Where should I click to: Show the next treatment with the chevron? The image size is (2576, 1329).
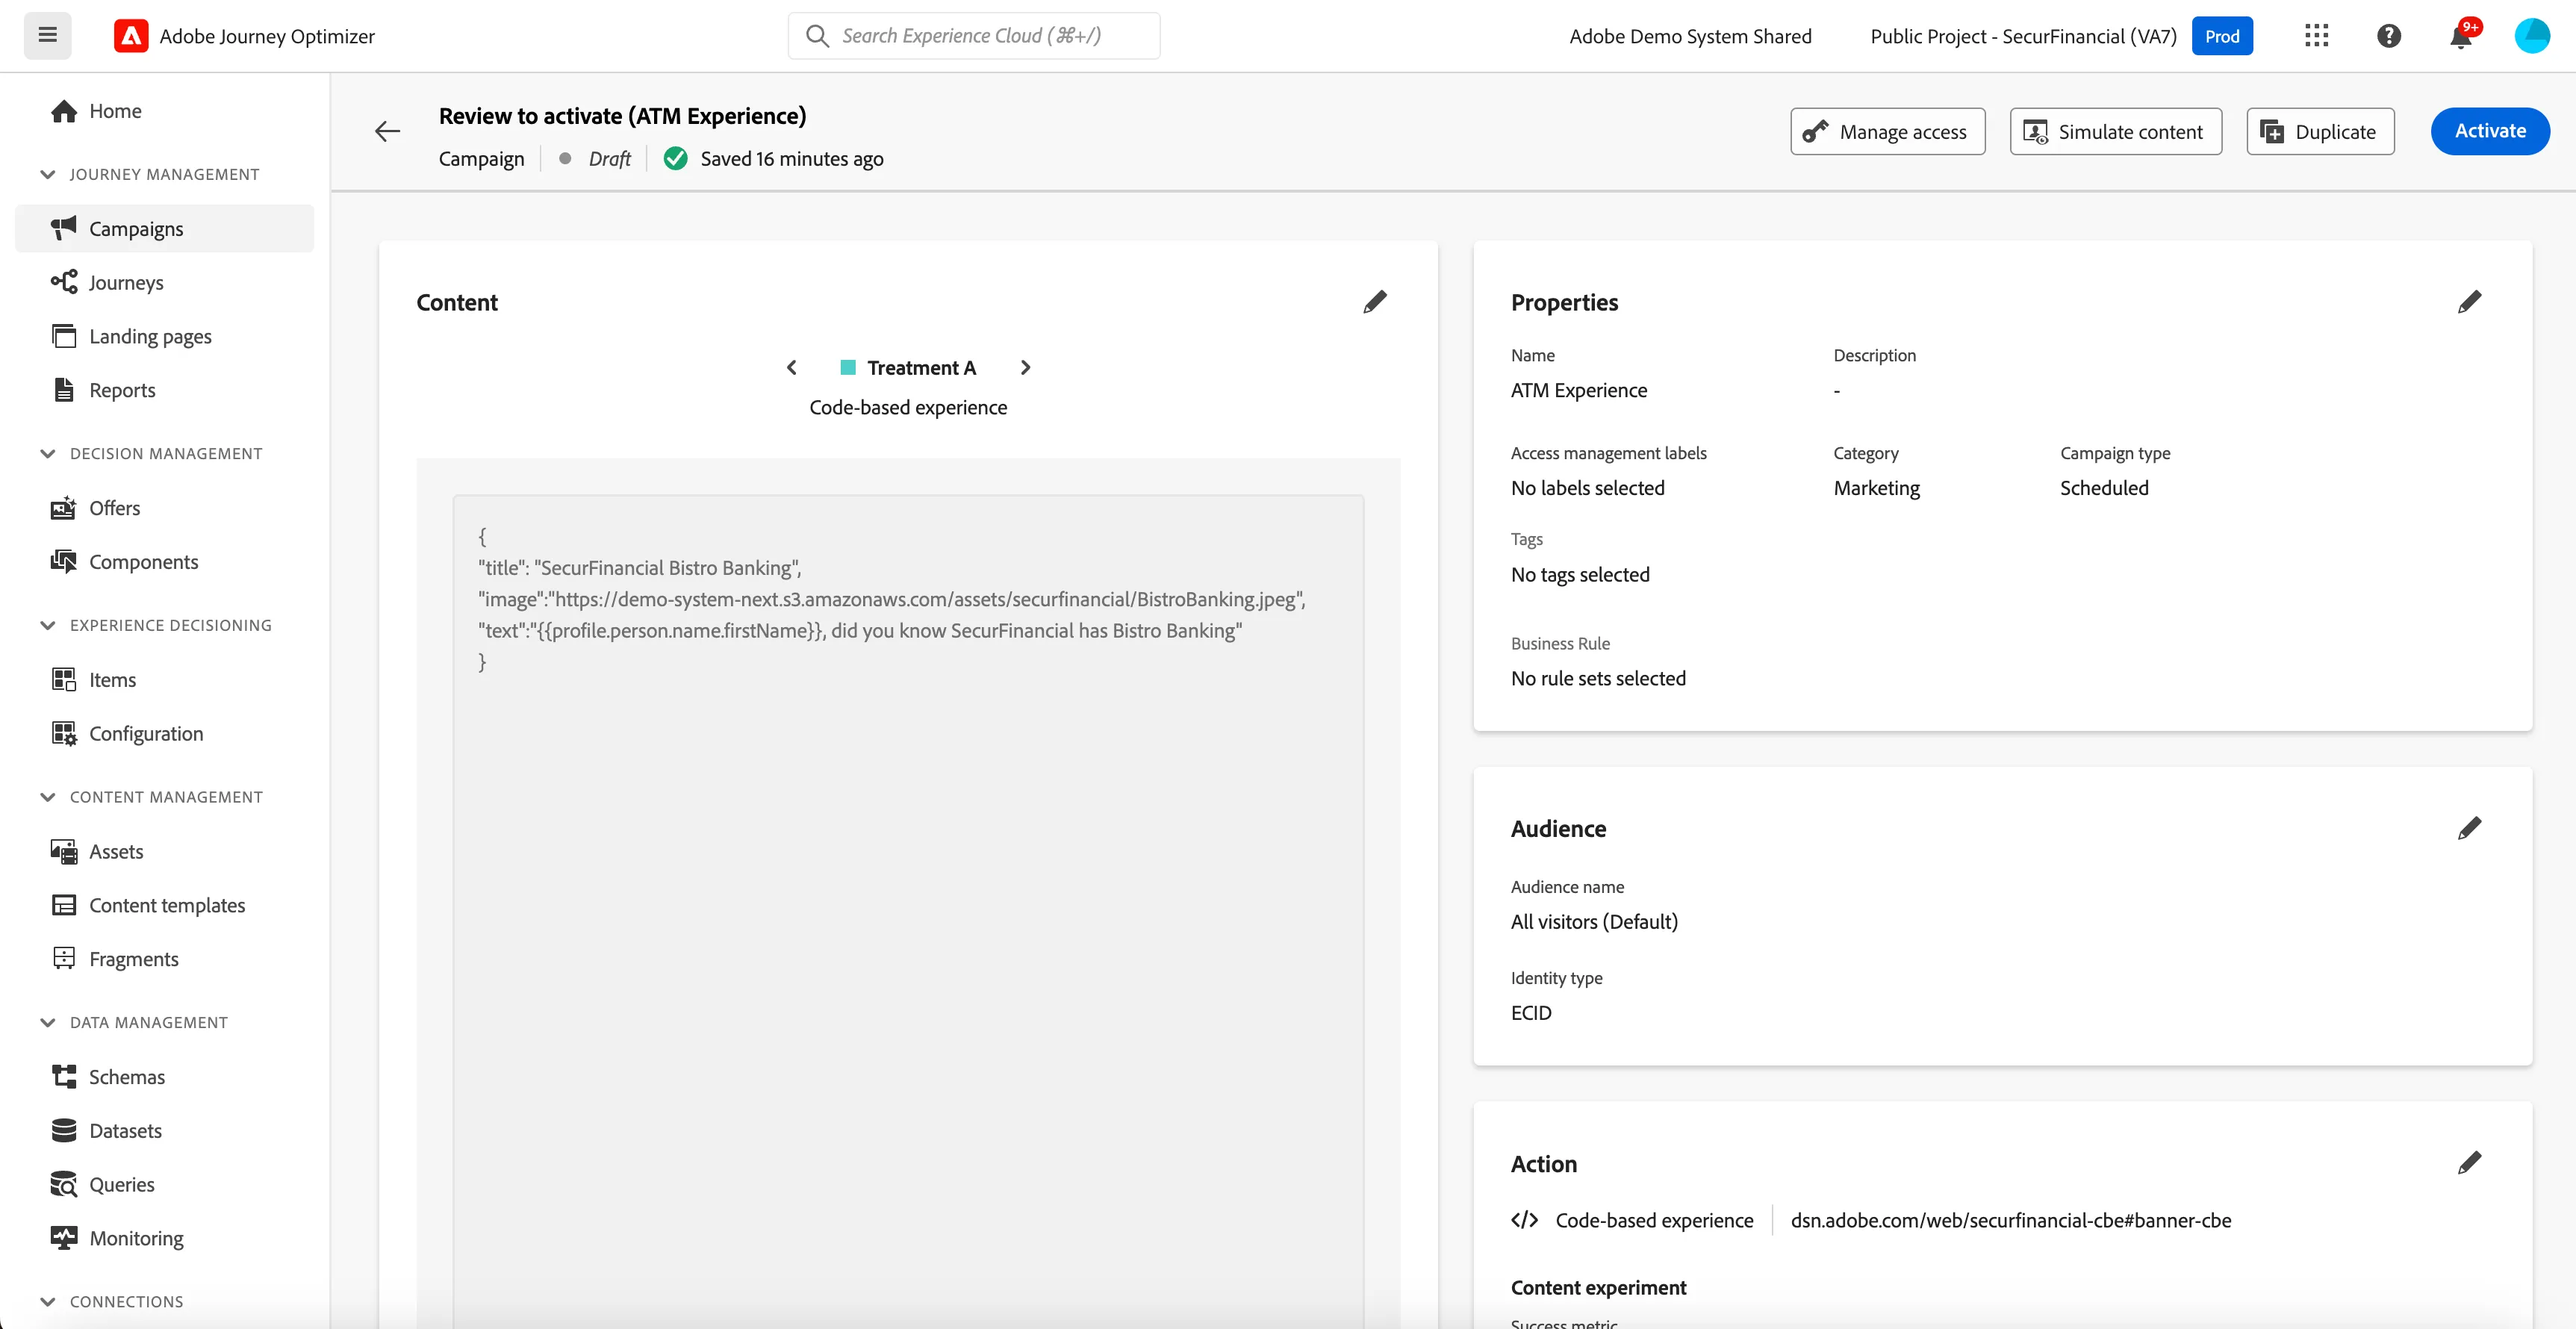pyautogui.click(x=1025, y=368)
